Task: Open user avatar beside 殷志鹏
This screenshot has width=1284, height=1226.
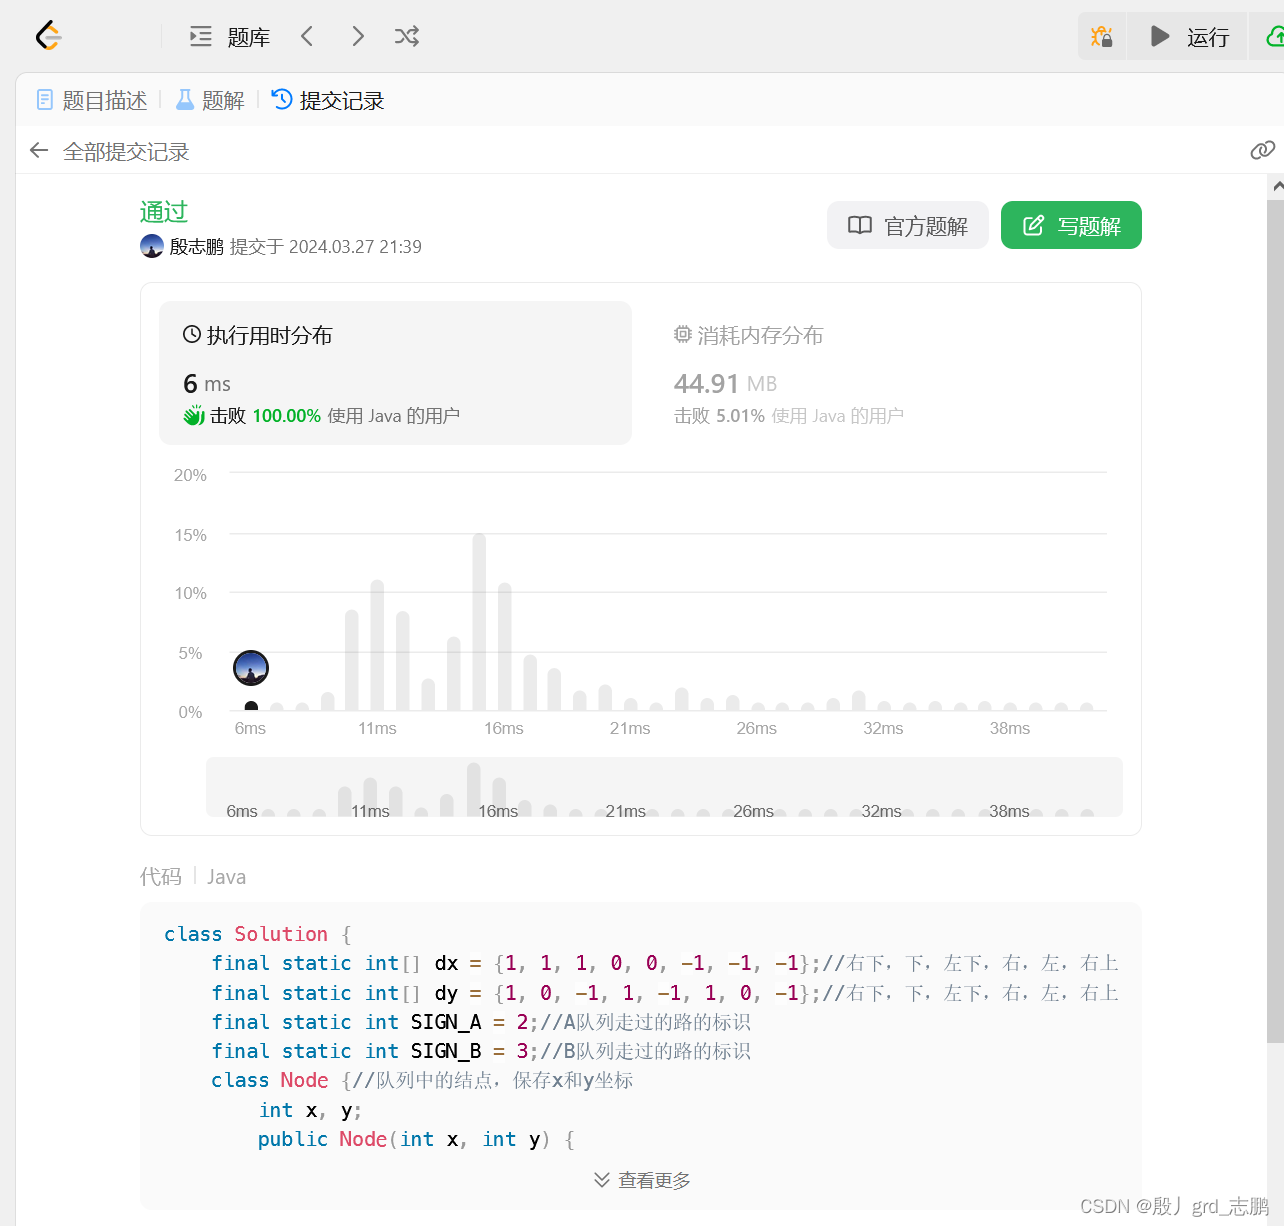Action: click(x=152, y=246)
